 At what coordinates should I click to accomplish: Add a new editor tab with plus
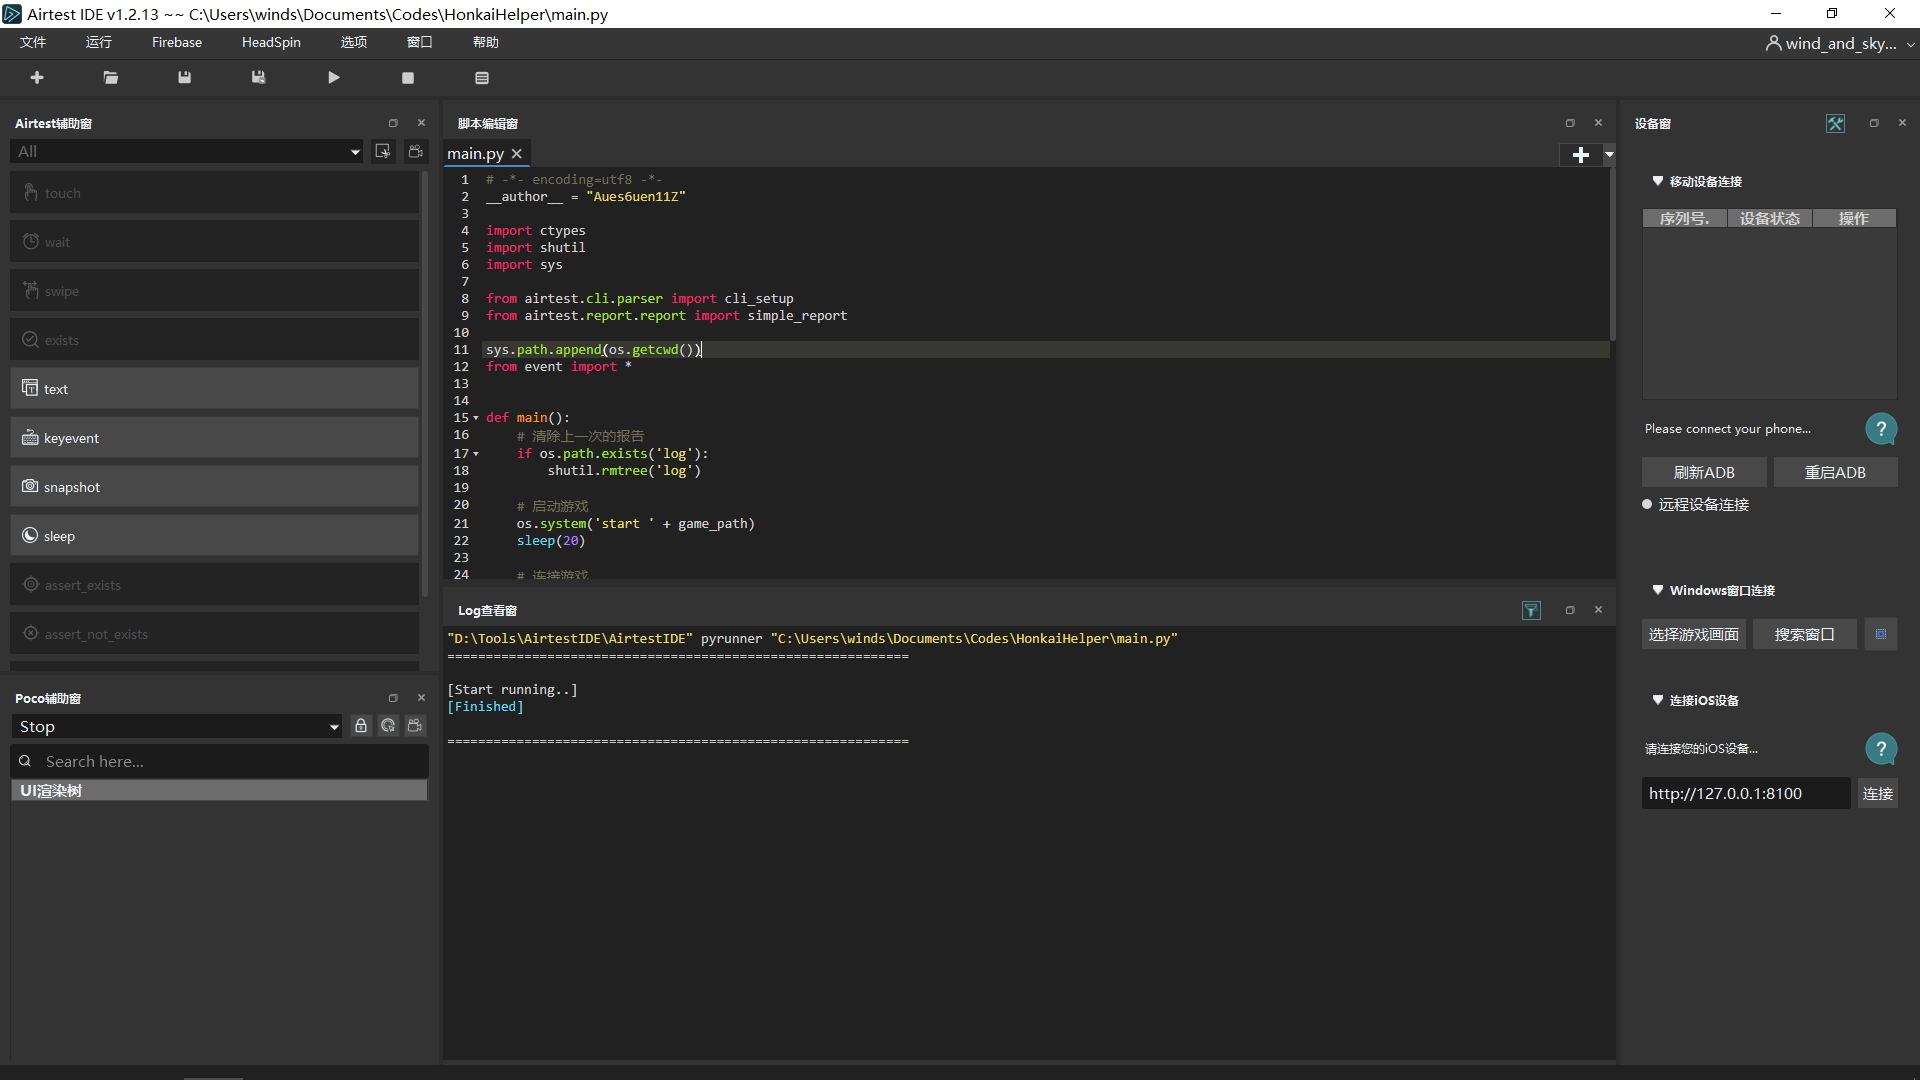[1580, 154]
